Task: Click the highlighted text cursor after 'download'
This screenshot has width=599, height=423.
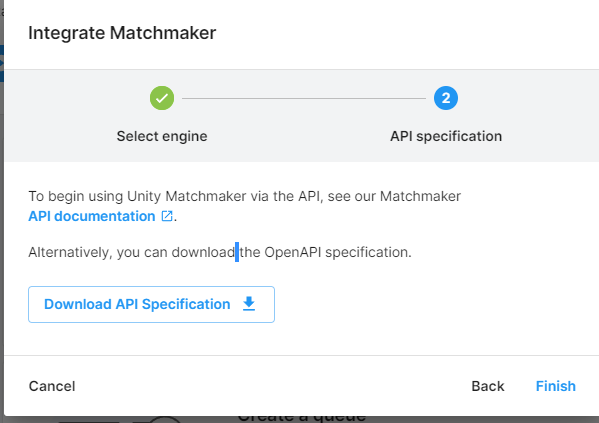Action: (x=237, y=252)
